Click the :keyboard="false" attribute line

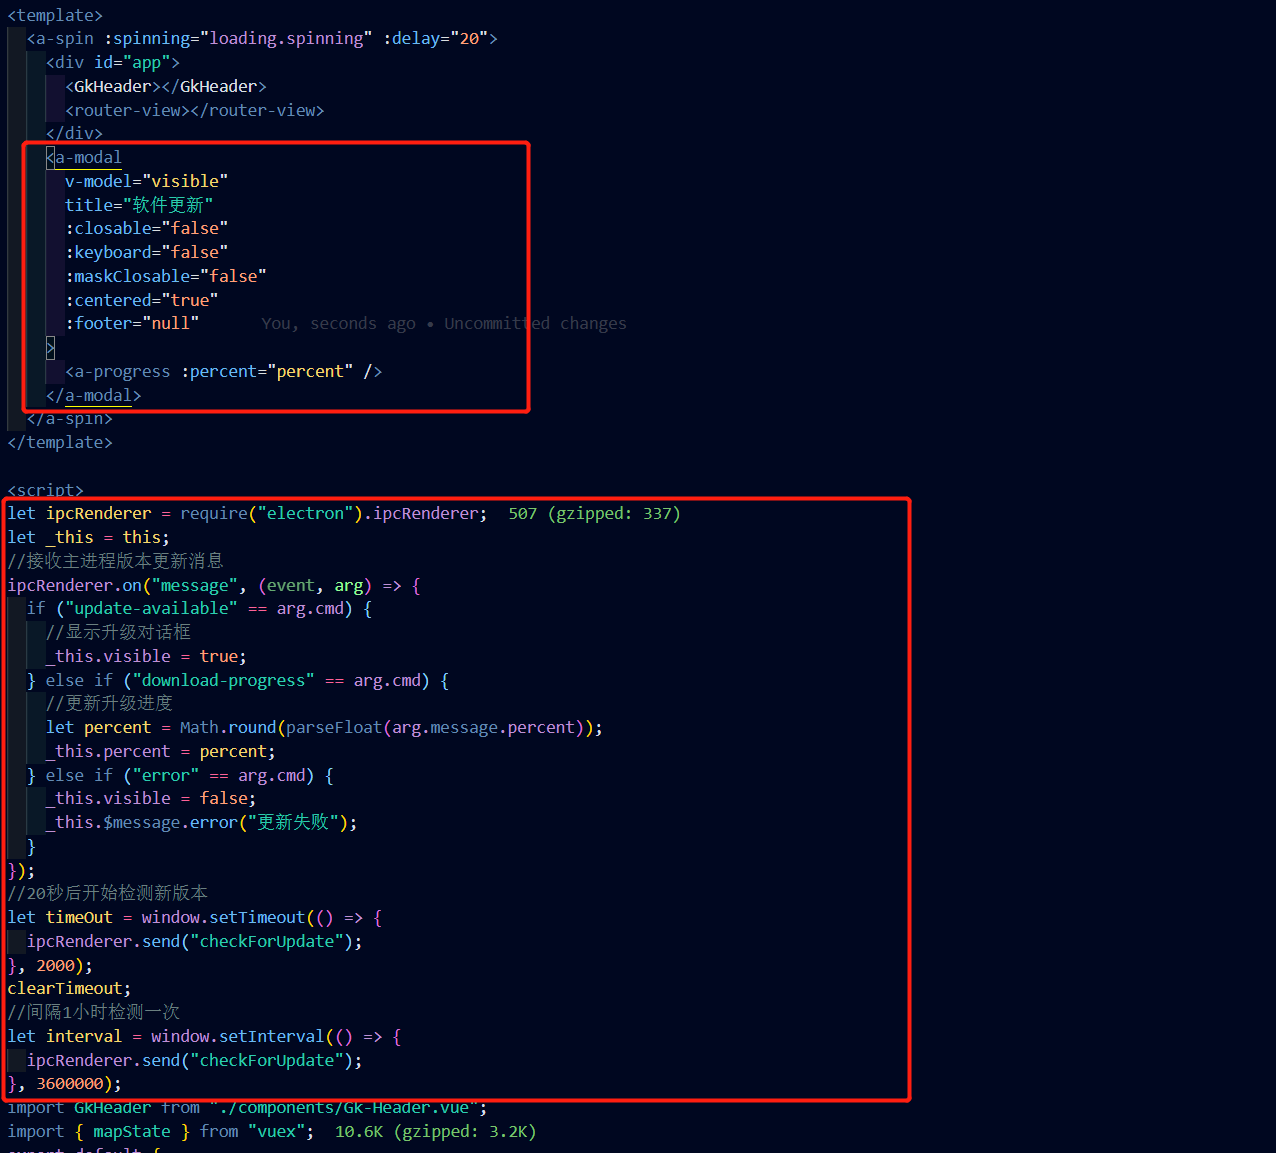pyautogui.click(x=147, y=253)
